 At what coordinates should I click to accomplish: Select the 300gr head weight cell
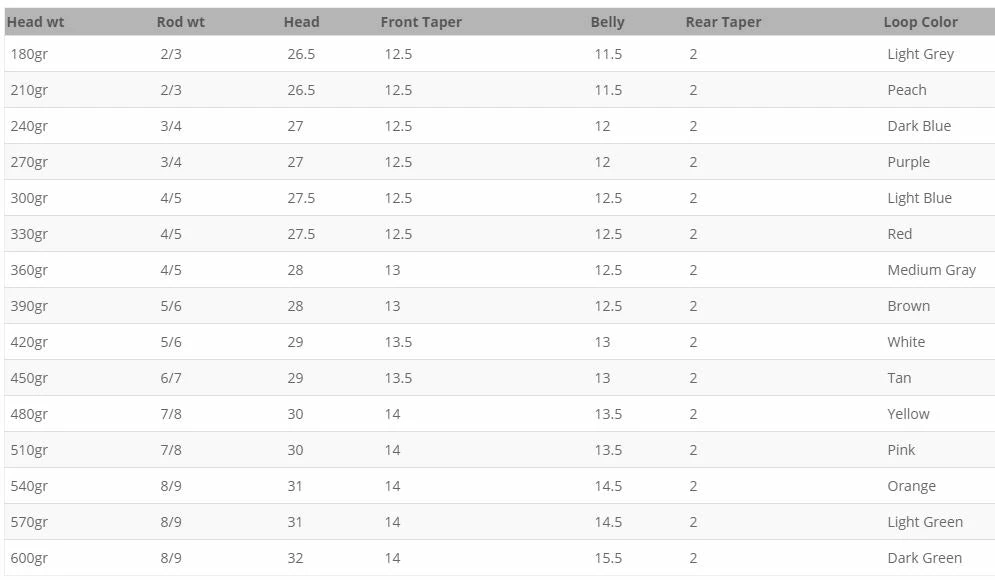pos(29,198)
